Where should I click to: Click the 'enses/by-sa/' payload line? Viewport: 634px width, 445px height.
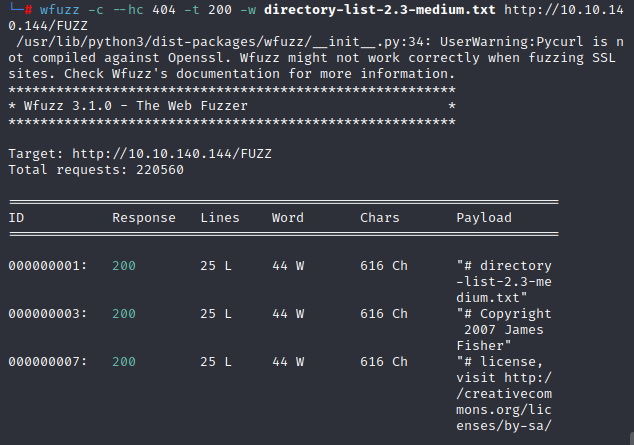point(504,426)
